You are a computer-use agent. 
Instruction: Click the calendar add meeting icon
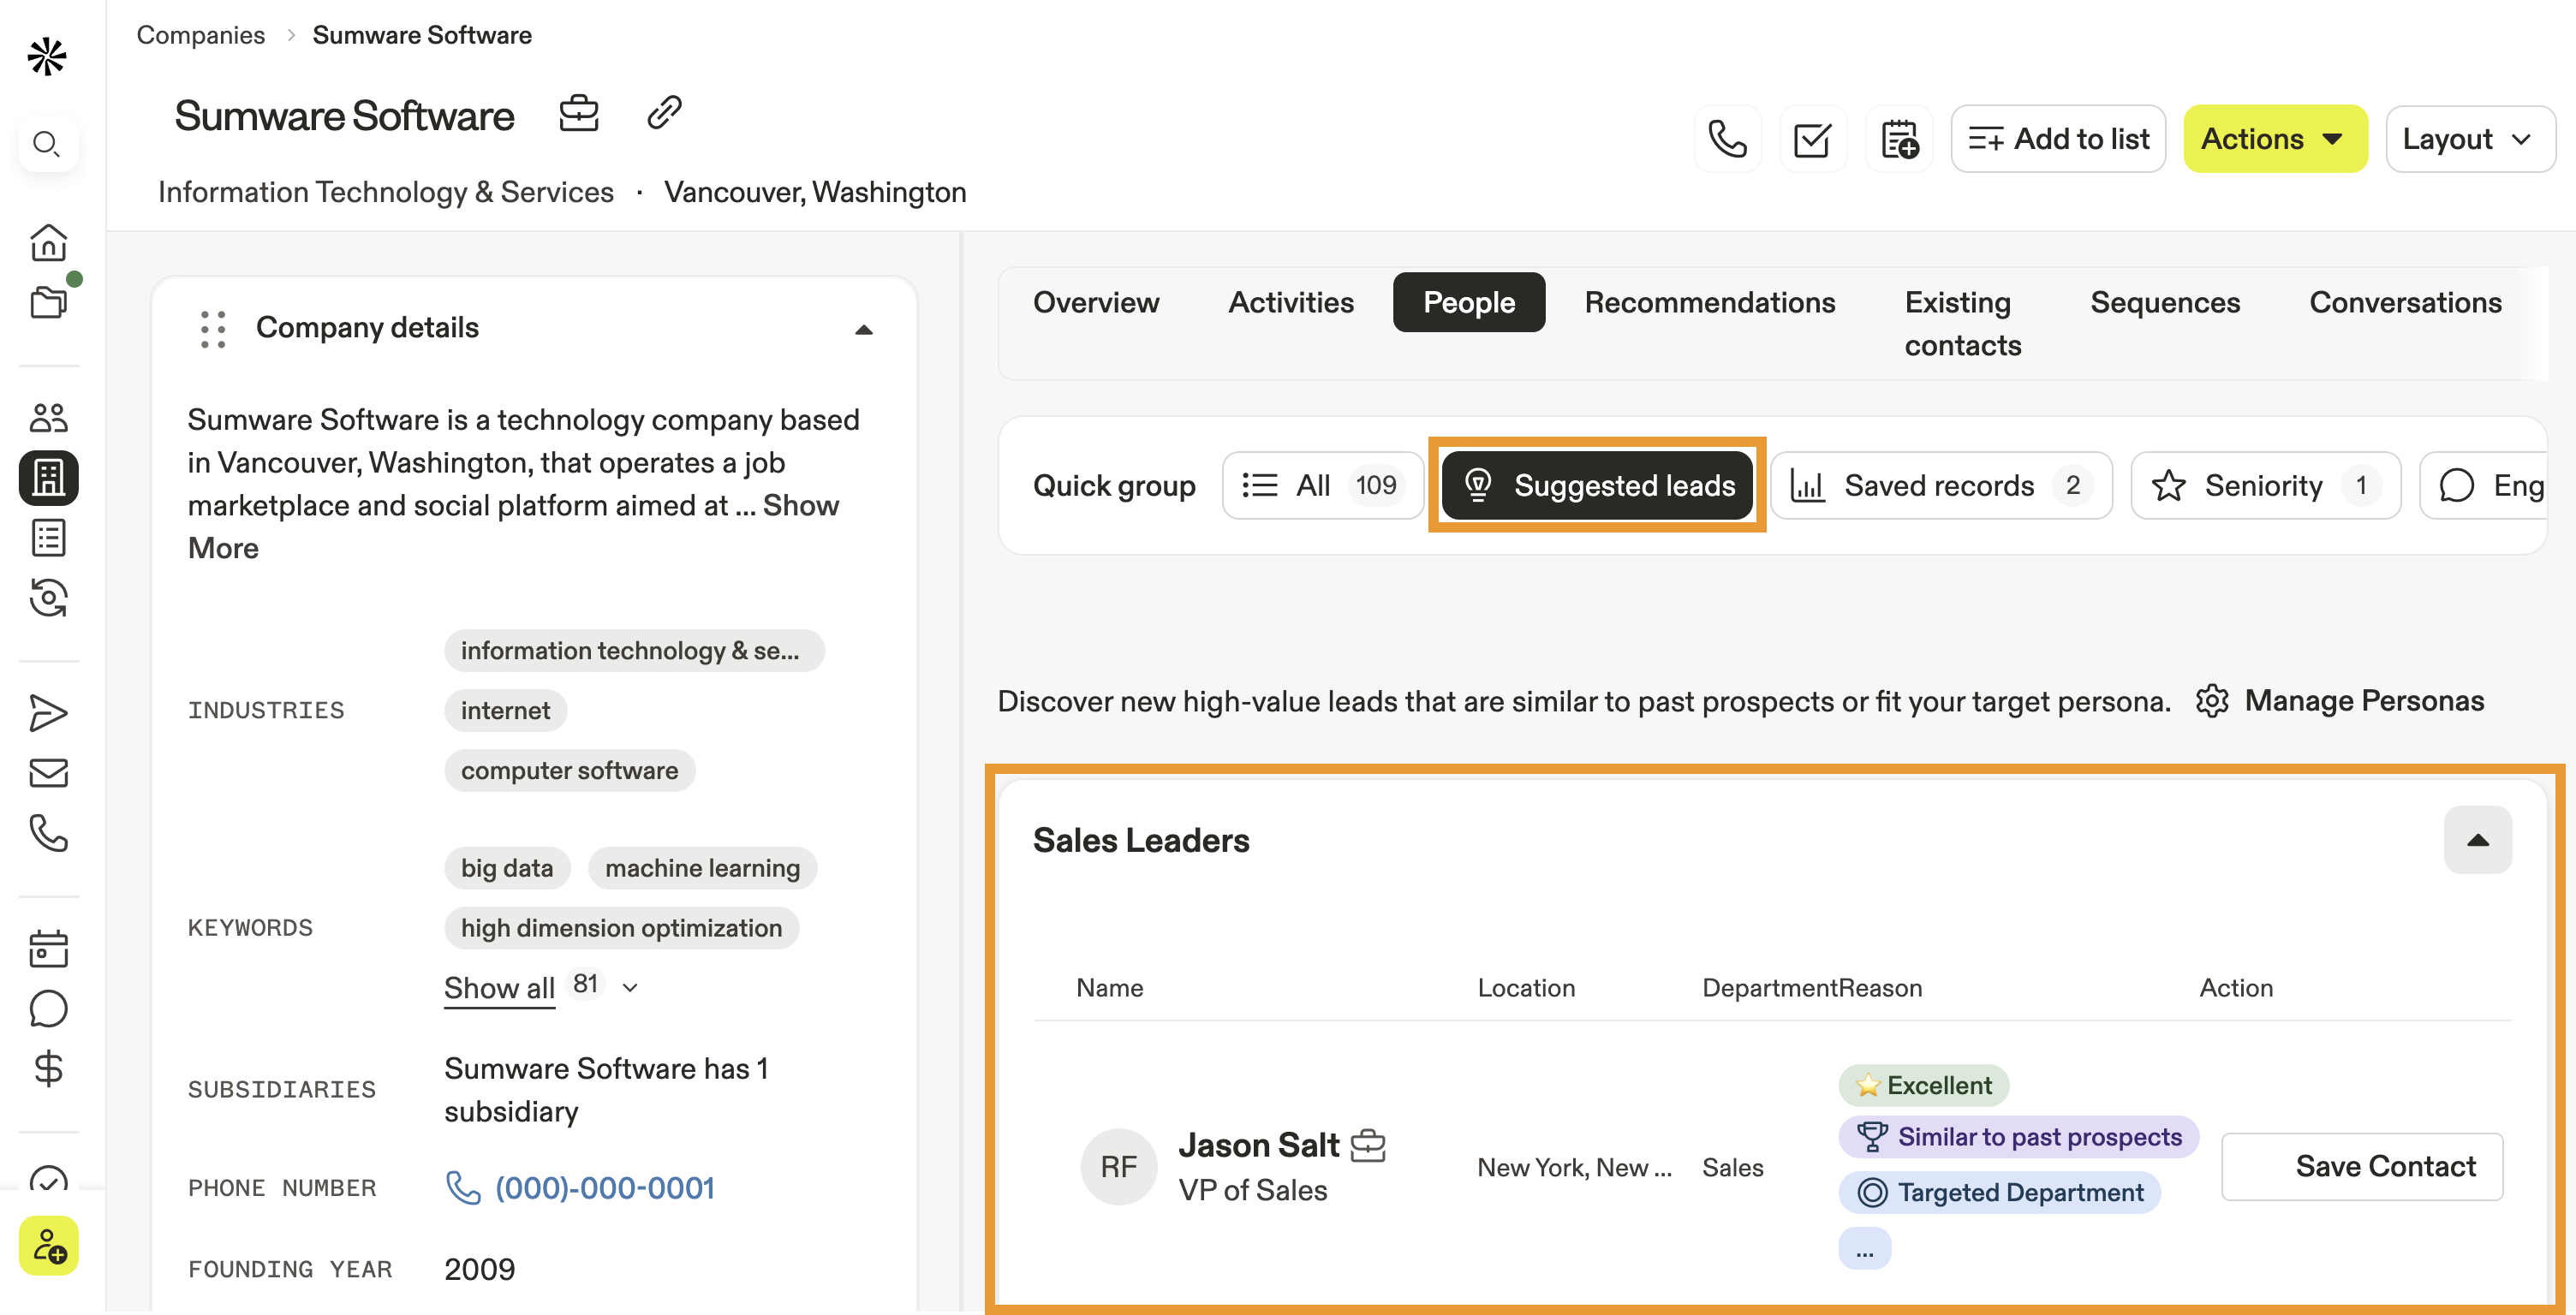[x=1898, y=139]
